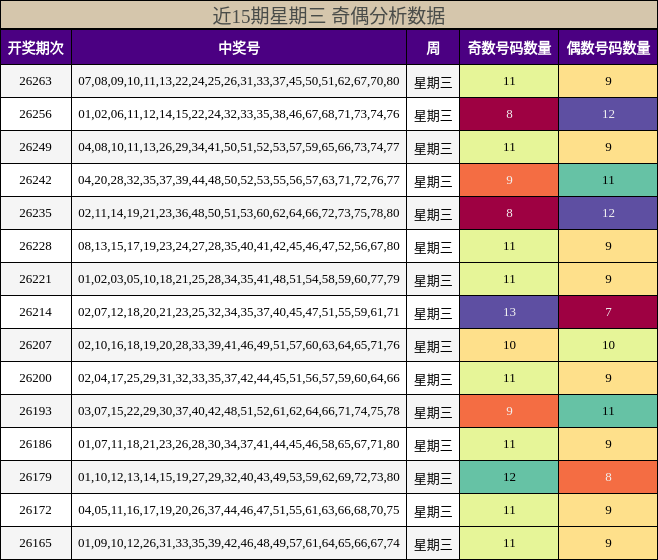Select winning numbers starting 02,07,12,18,20 for 26214
658x560 pixels.
239,312
